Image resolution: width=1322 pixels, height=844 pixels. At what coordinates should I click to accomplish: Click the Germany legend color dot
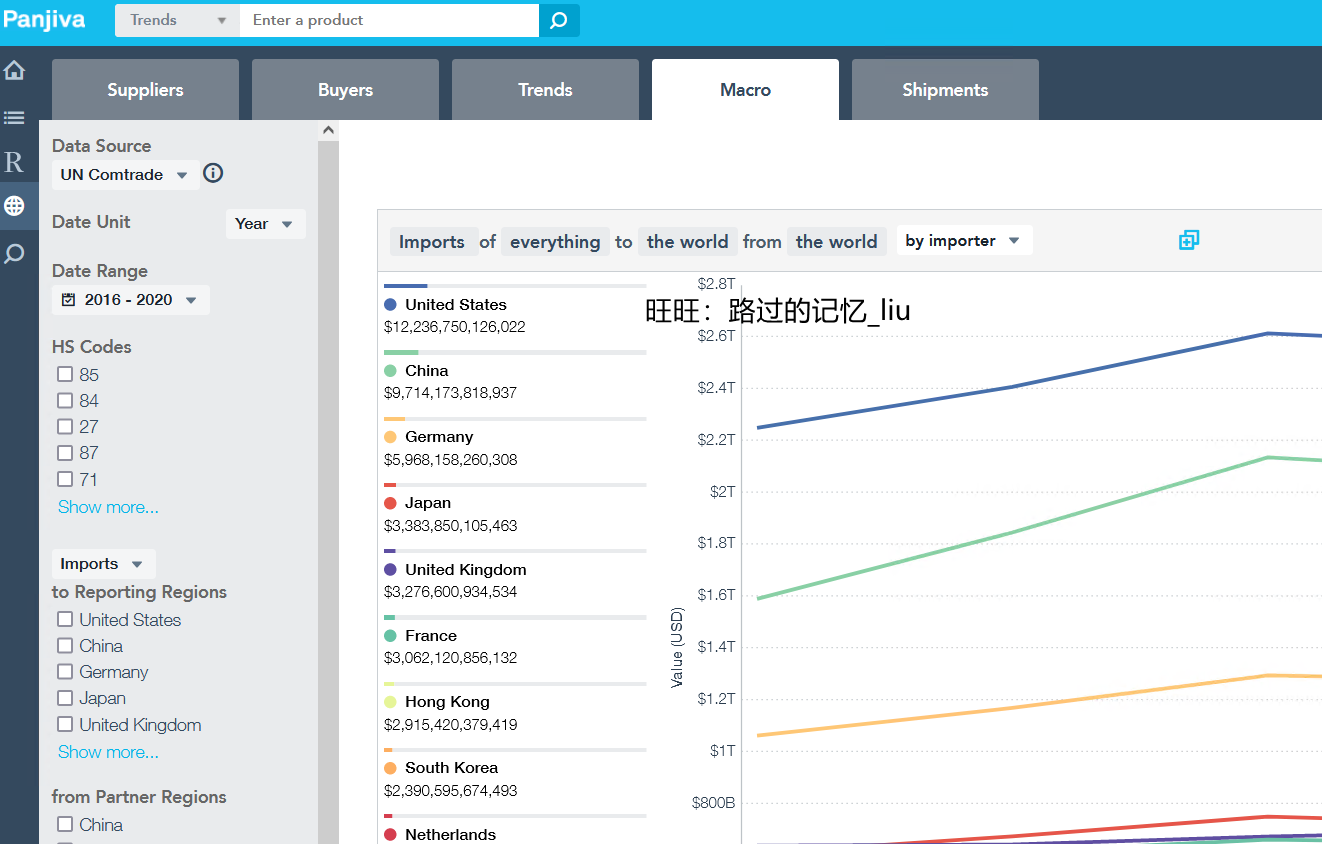pyautogui.click(x=390, y=437)
